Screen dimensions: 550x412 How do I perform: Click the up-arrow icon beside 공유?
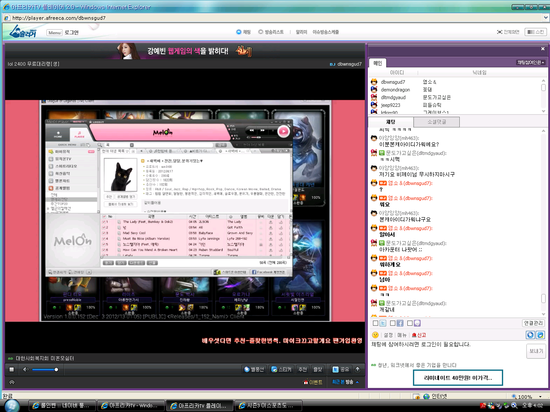click(357, 369)
